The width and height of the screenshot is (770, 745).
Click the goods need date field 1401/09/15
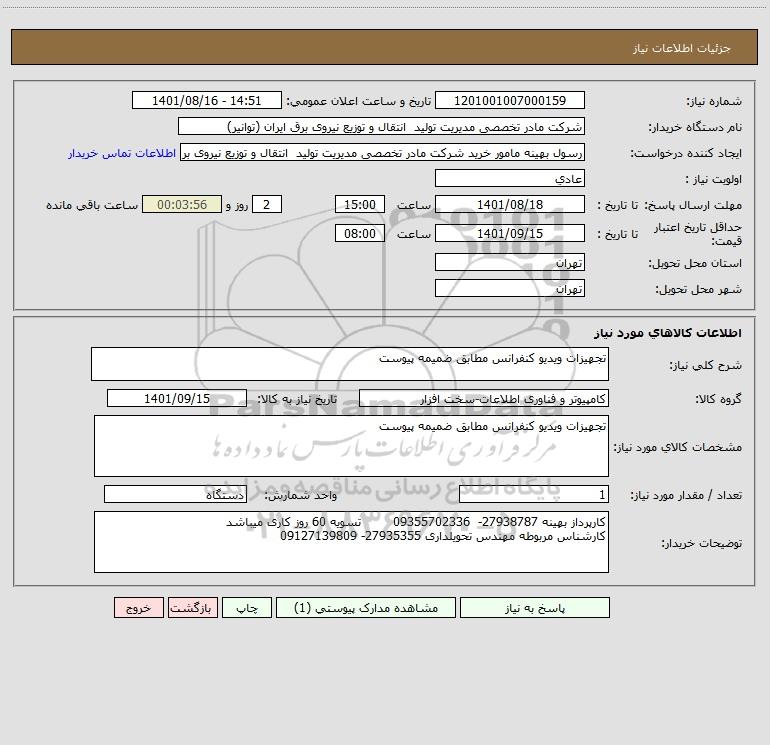click(x=177, y=398)
